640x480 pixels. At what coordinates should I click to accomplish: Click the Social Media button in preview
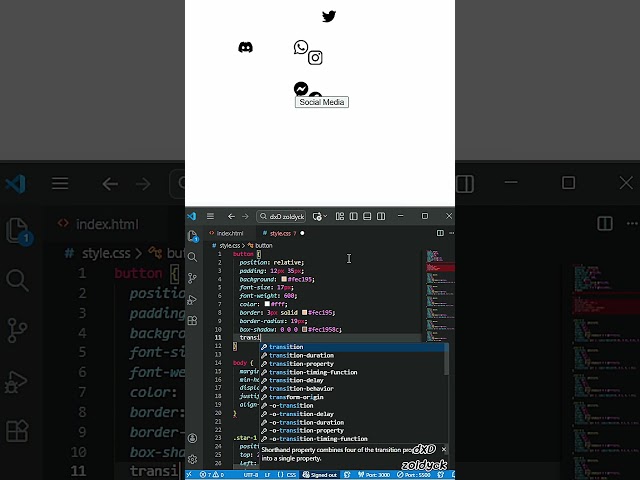tap(322, 102)
